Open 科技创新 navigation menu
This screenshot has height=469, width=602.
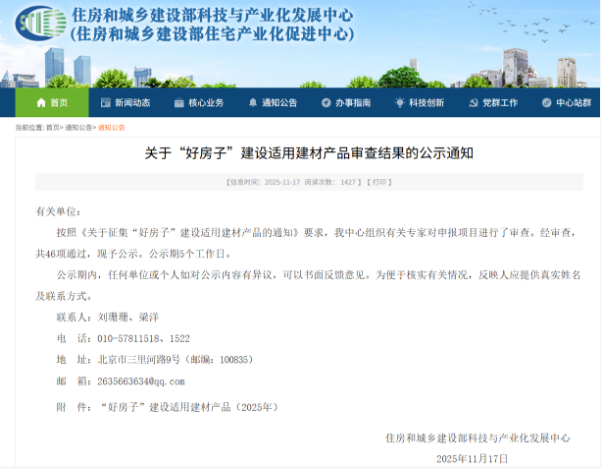click(x=427, y=103)
